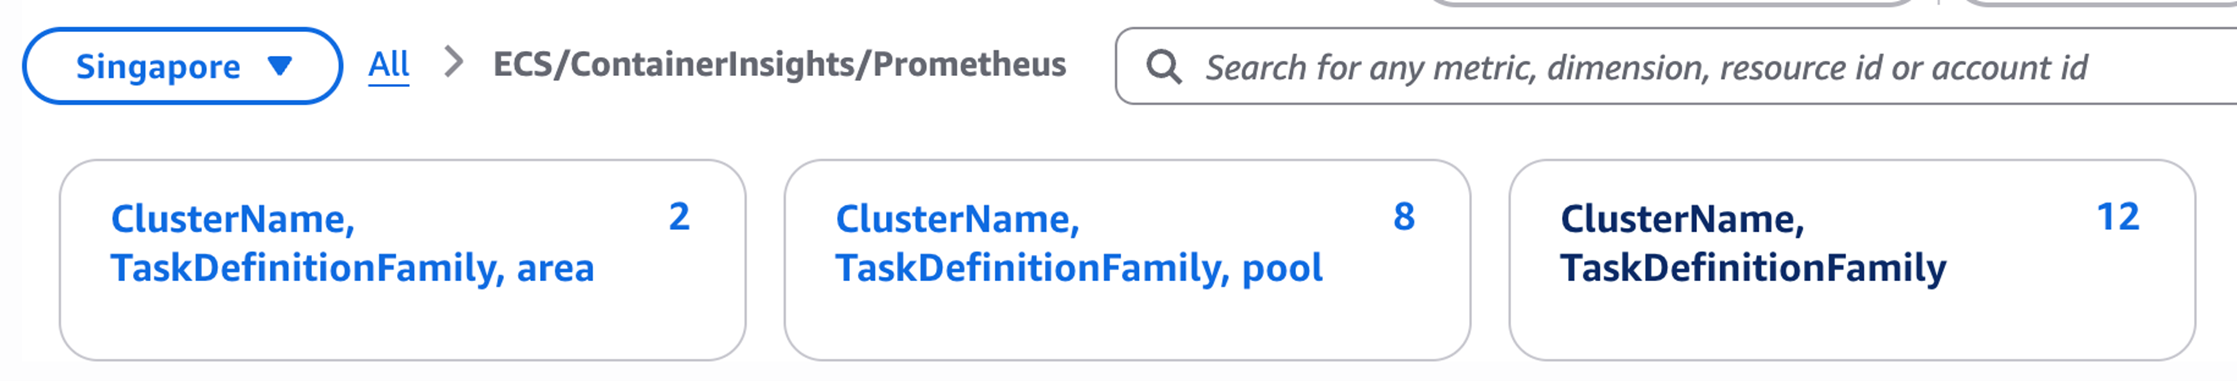This screenshot has height=381, width=2237.
Task: Open the ClusterName, TaskDefinitionFamily, area card
Action: (x=403, y=260)
